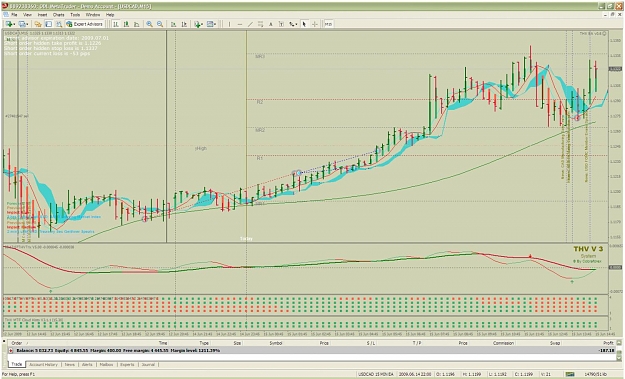This screenshot has height=379, width=625.
Task: Sort by the Commission column header
Action: (503, 343)
